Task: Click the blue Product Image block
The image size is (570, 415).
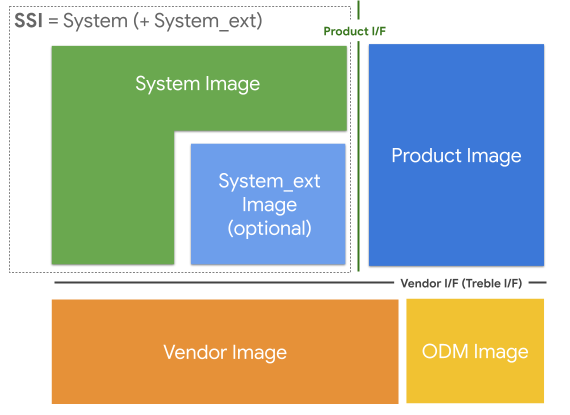Action: tap(456, 155)
